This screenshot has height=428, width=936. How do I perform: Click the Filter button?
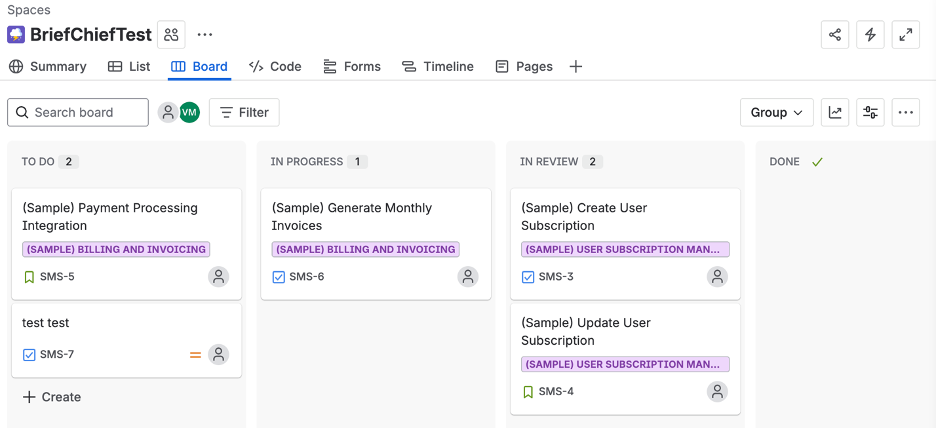click(x=244, y=112)
